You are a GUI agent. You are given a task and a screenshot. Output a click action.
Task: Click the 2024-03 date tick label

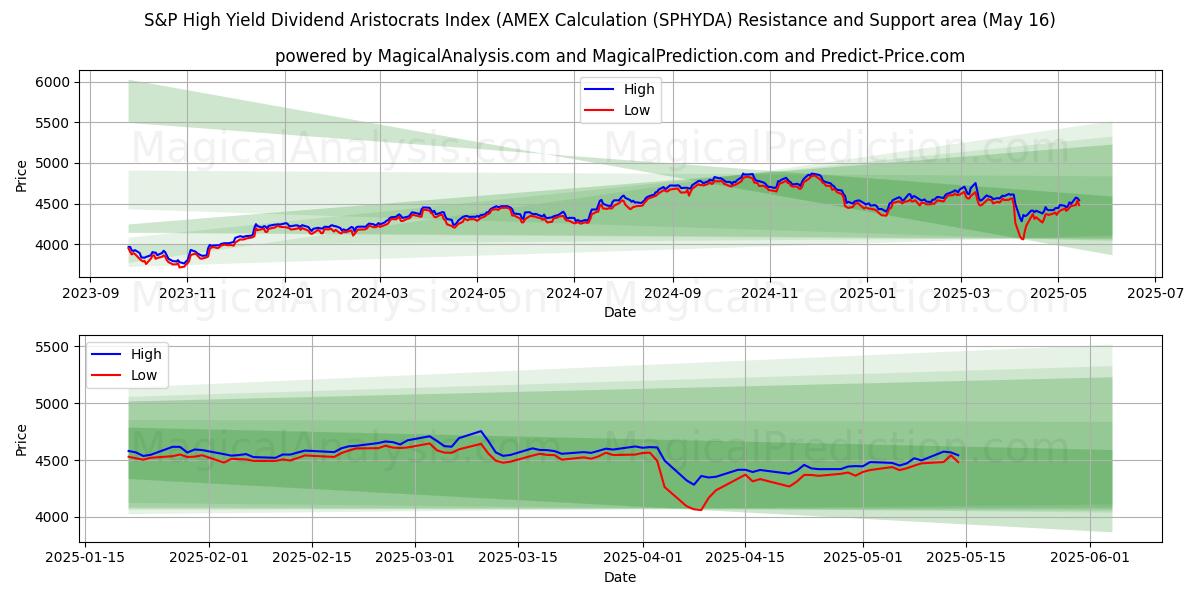coord(379,294)
